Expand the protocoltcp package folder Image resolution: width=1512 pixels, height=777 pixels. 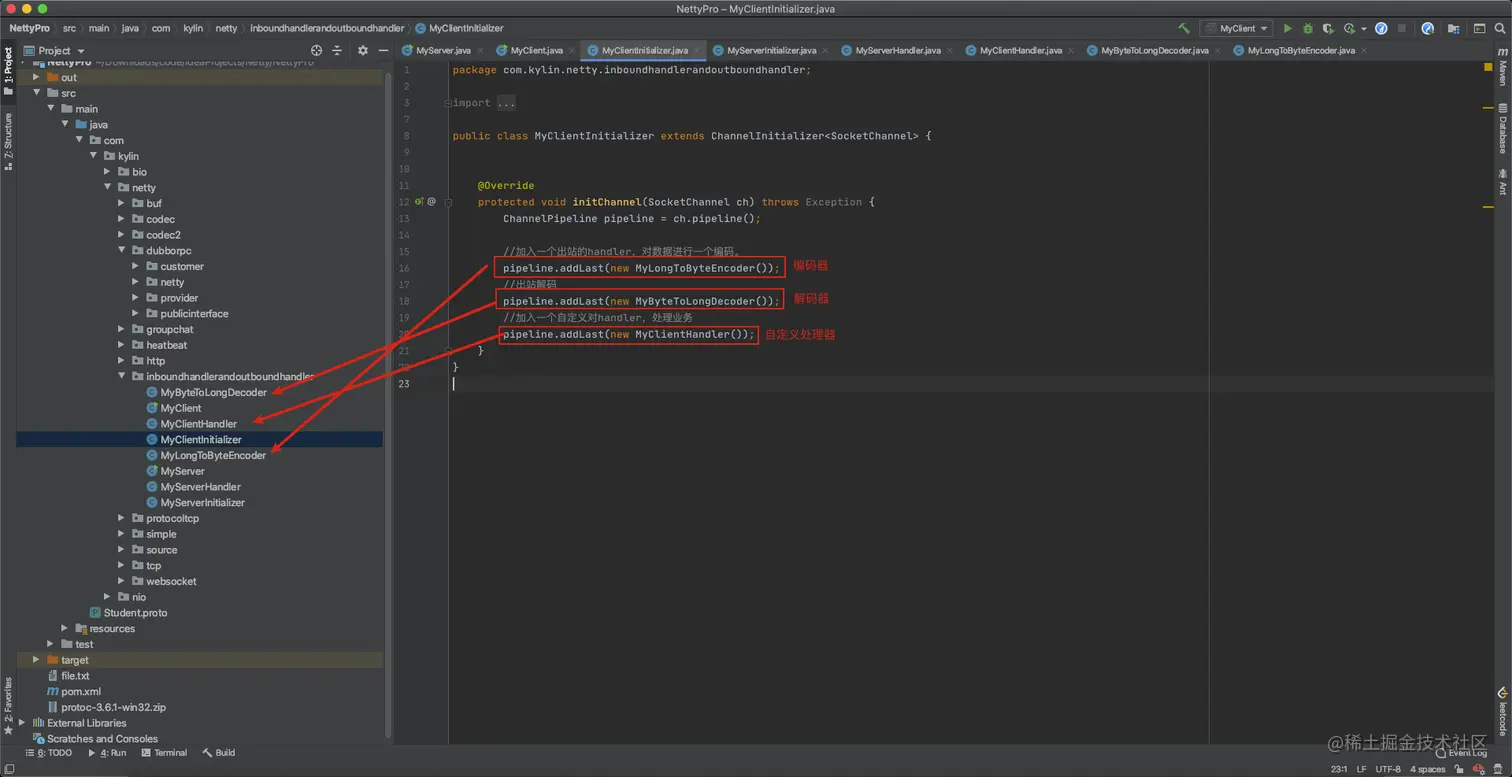pyautogui.click(x=122, y=518)
